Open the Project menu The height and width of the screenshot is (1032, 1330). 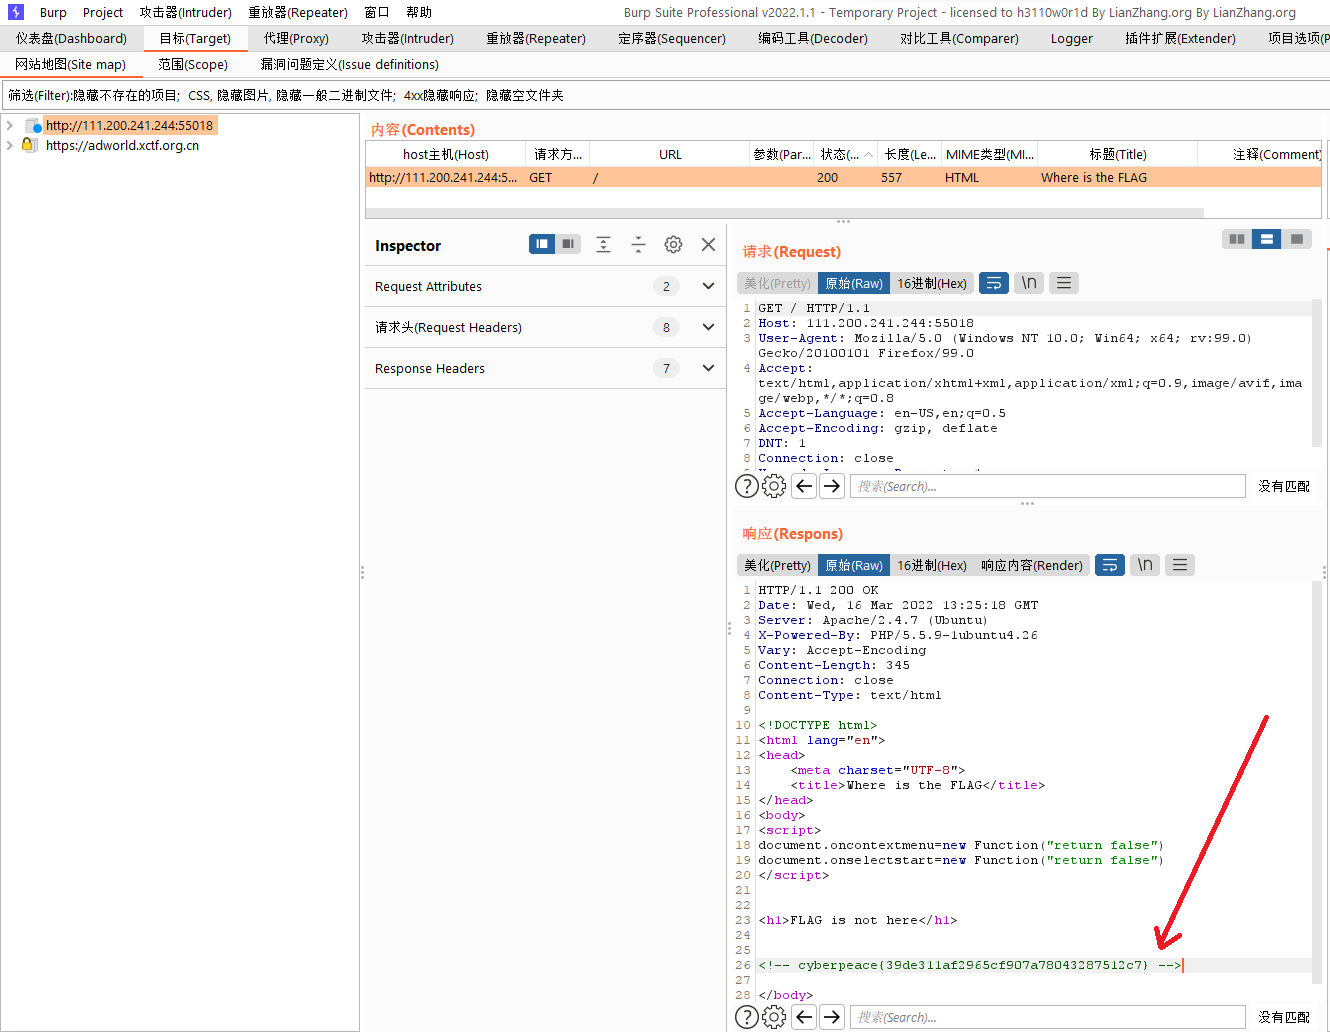coord(103,12)
